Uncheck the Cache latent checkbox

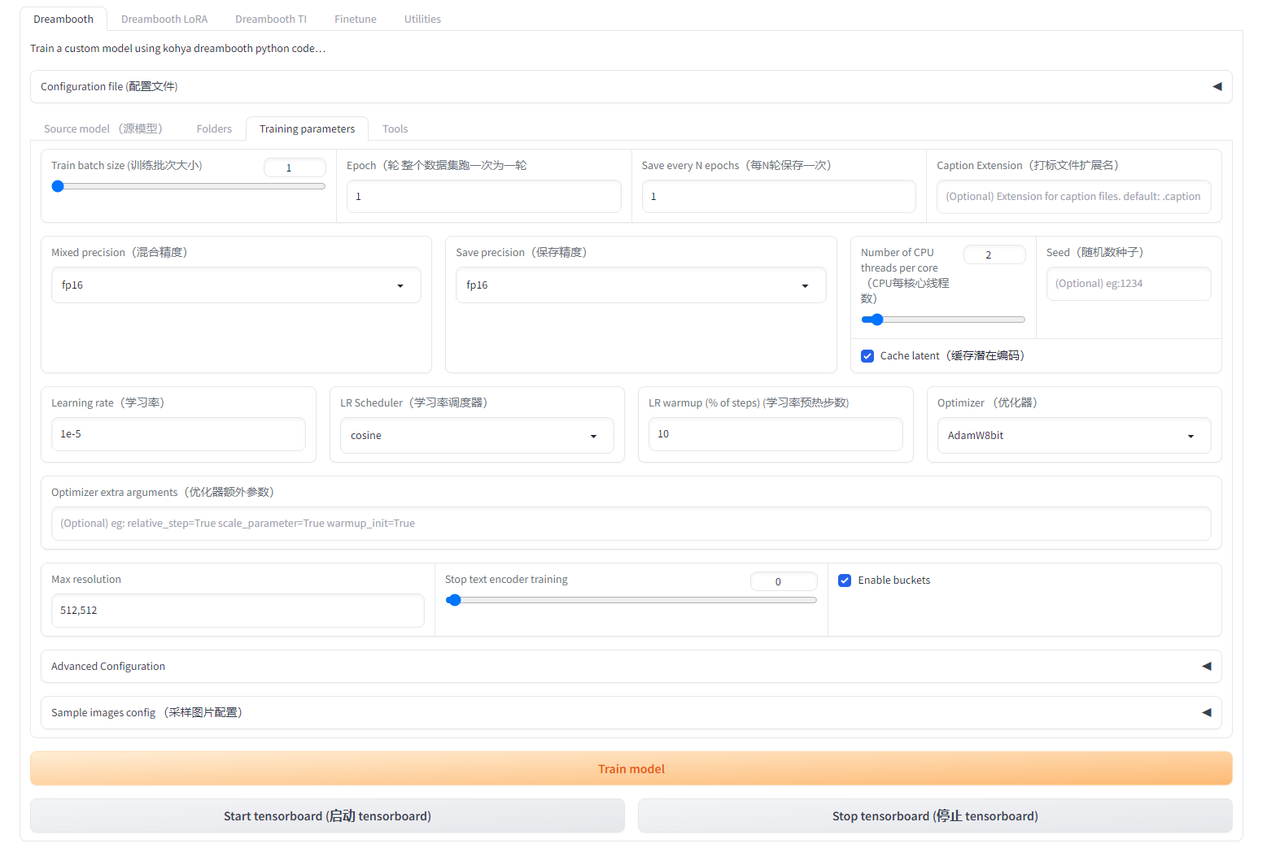point(868,356)
